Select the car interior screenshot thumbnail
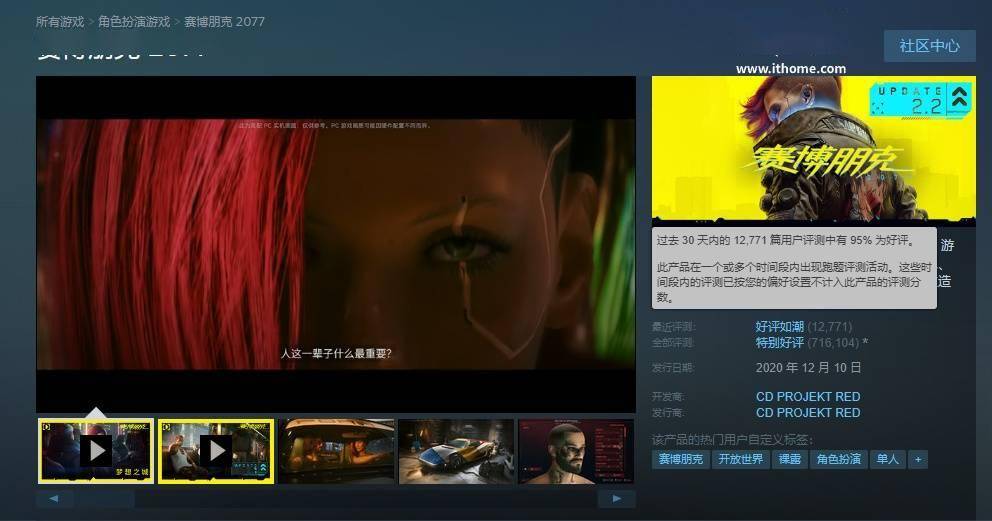 (x=336, y=451)
